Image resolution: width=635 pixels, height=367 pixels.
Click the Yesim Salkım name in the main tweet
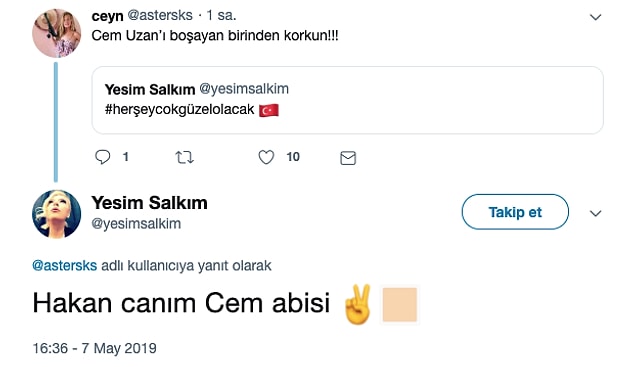tap(149, 203)
